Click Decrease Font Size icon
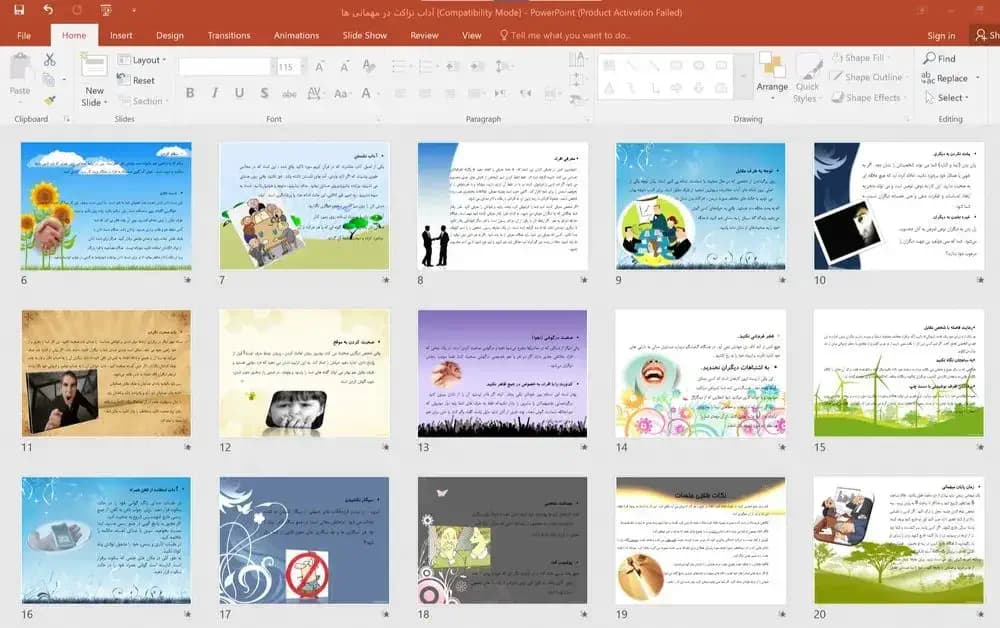Viewport: 1000px width, 628px height. [x=344, y=66]
